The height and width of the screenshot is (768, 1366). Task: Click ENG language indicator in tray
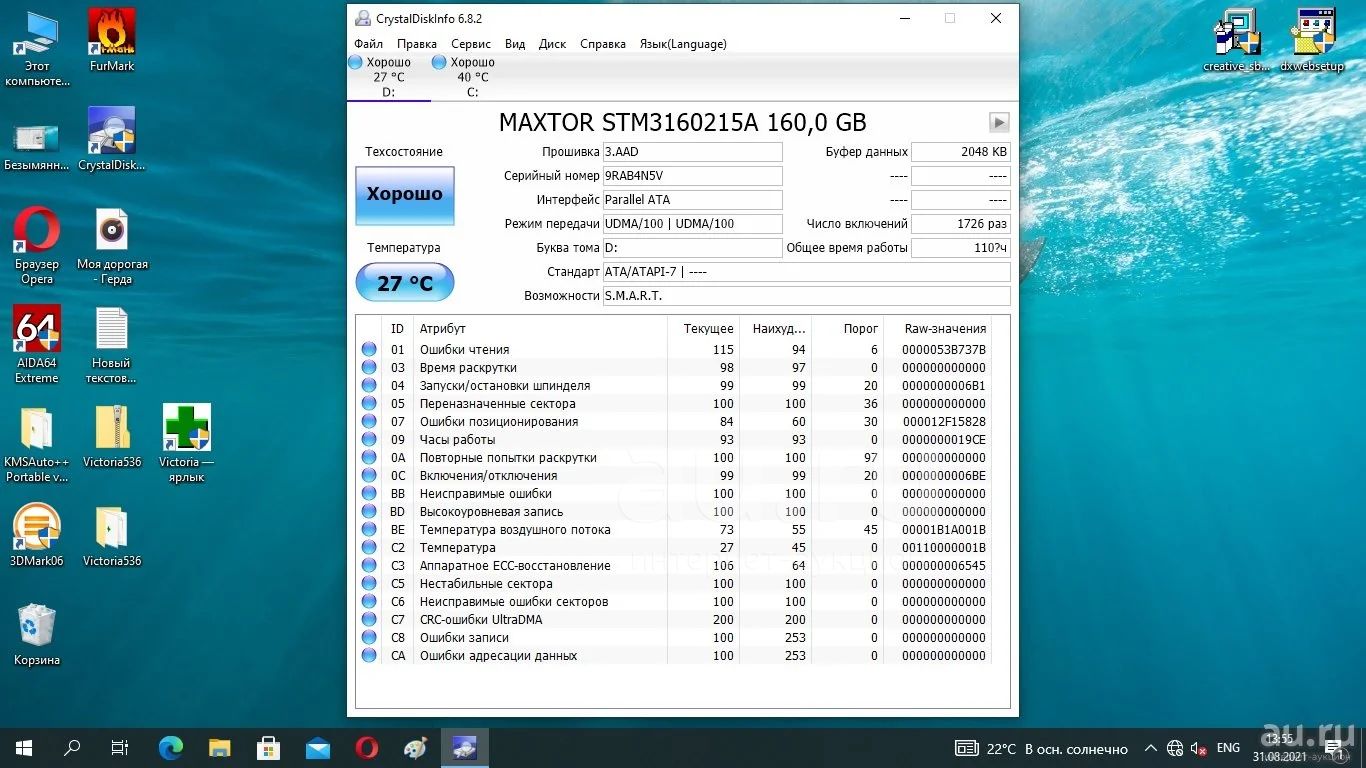tap(1228, 748)
